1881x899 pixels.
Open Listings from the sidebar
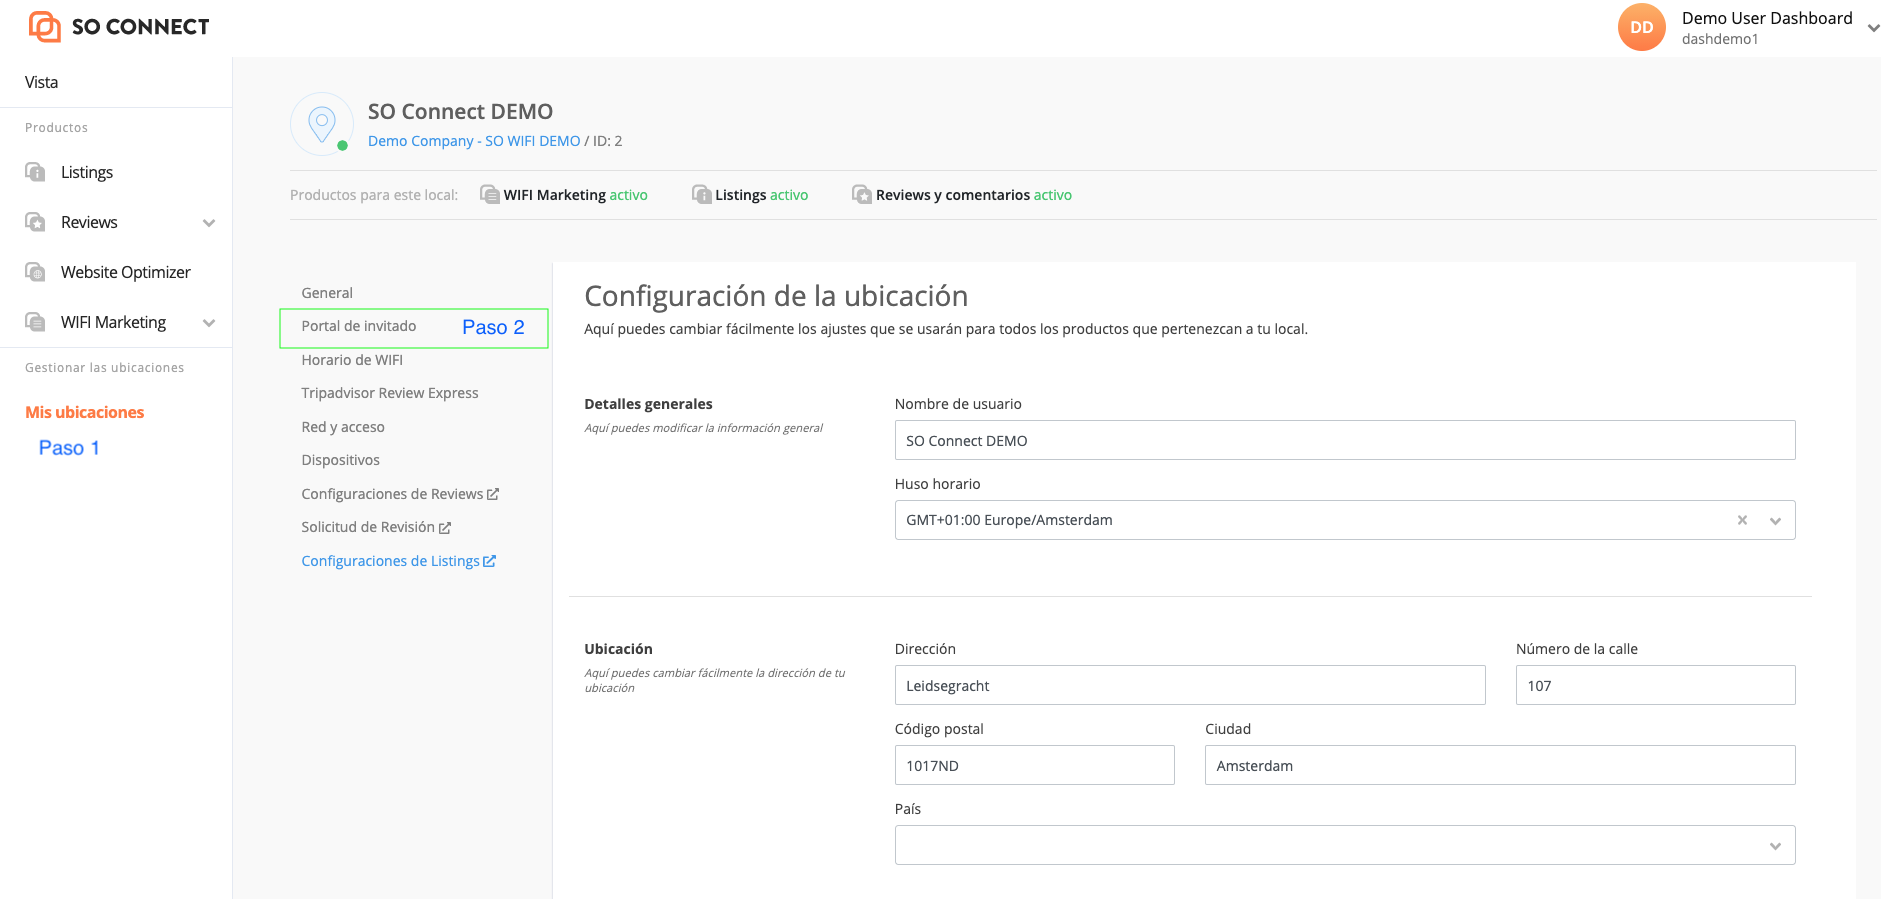coord(87,172)
